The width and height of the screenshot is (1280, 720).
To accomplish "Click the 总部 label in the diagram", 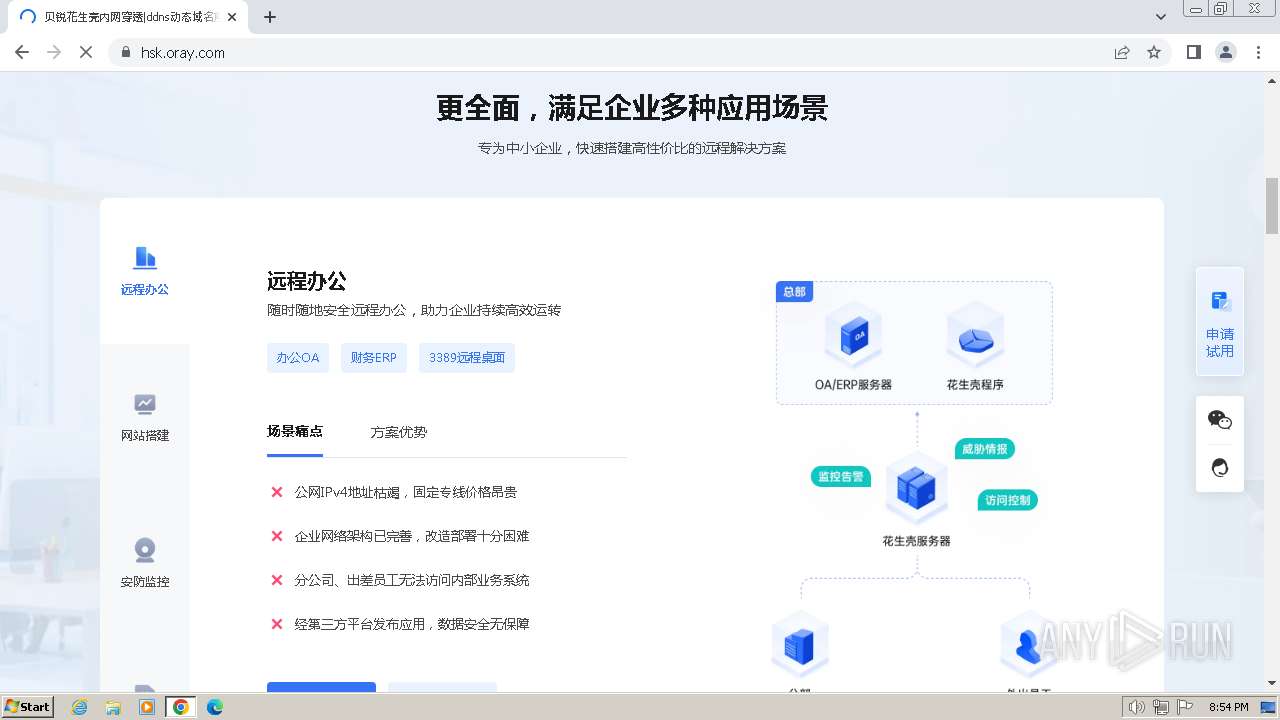I will (x=794, y=292).
